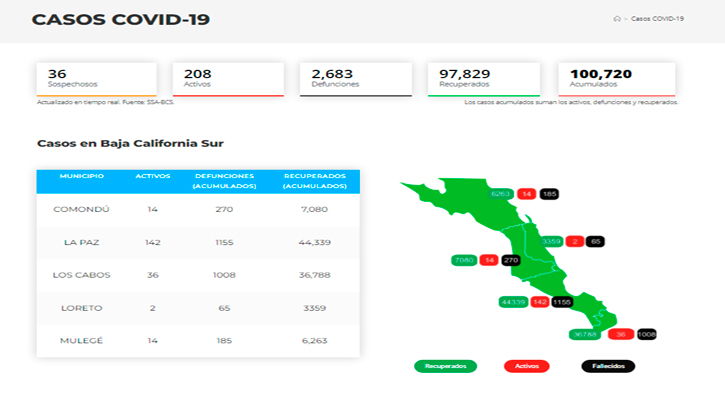The height and width of the screenshot is (400, 725).
Task: Click red 142 badge on the map
Action: (x=540, y=302)
